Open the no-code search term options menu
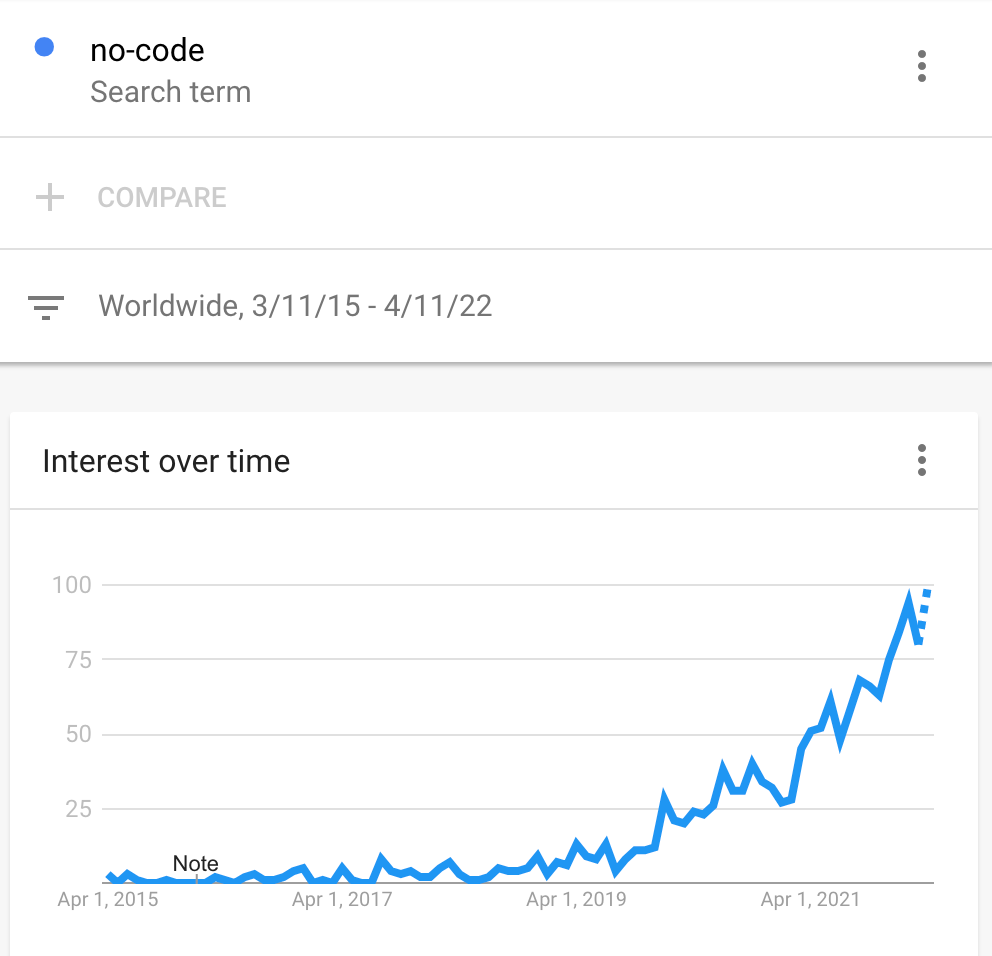Viewport: 992px width, 956px height. (x=921, y=67)
